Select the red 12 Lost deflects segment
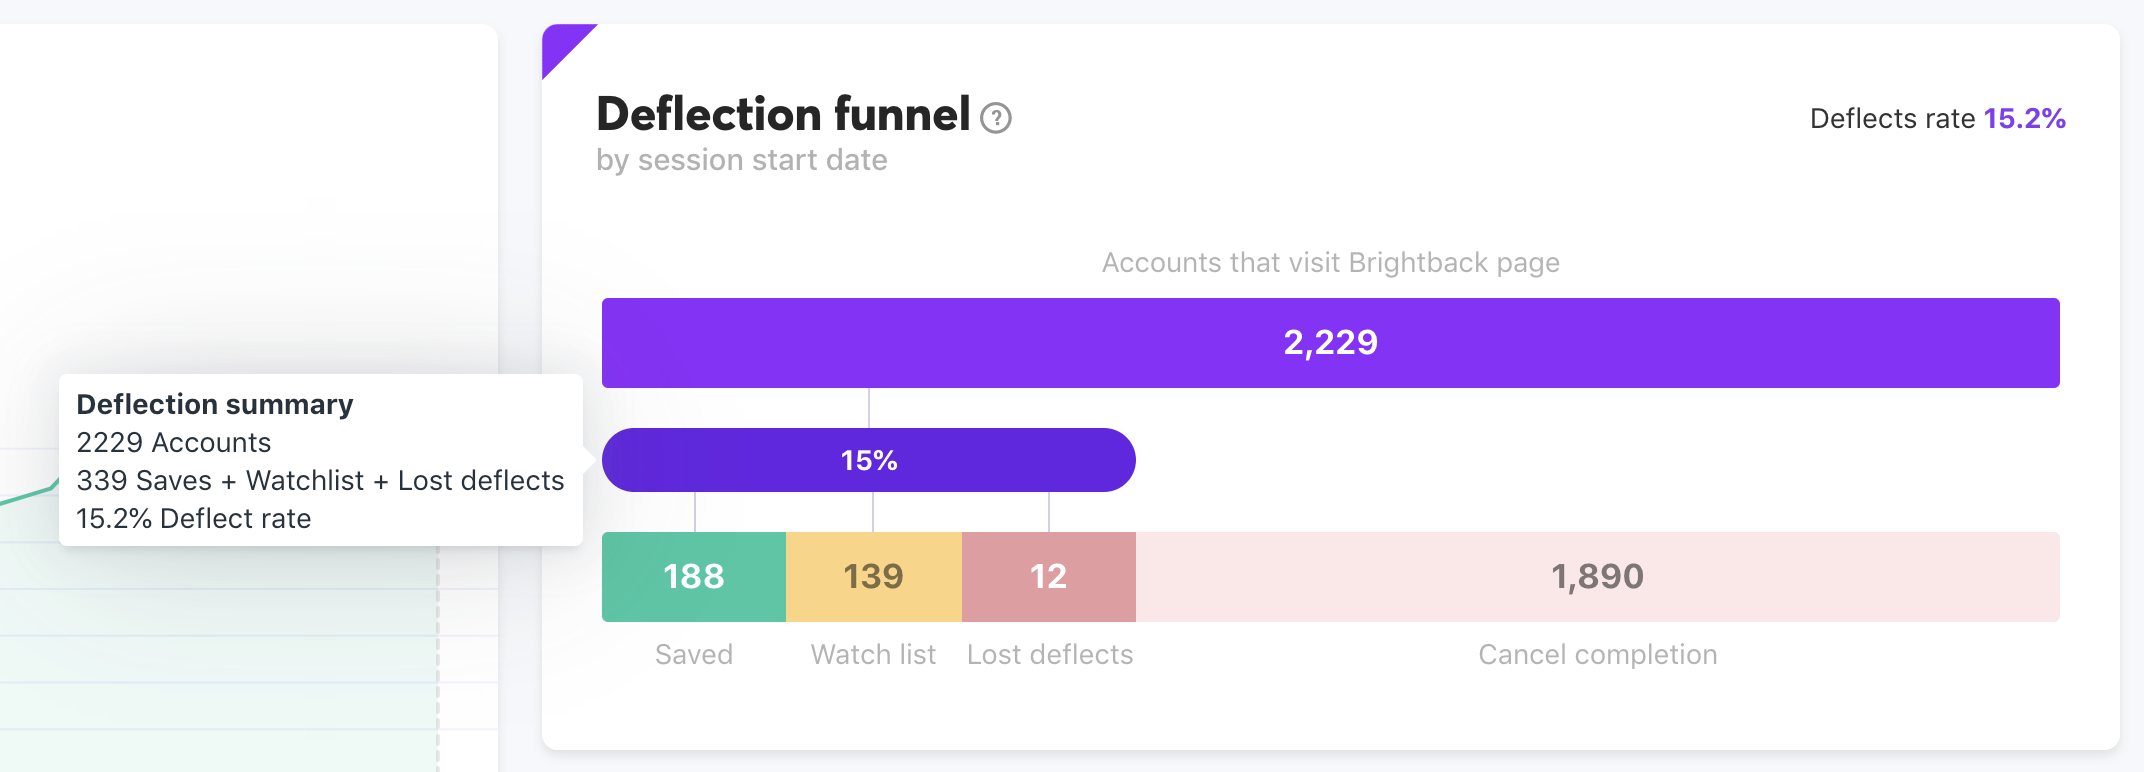2144x772 pixels. pyautogui.click(x=1049, y=577)
